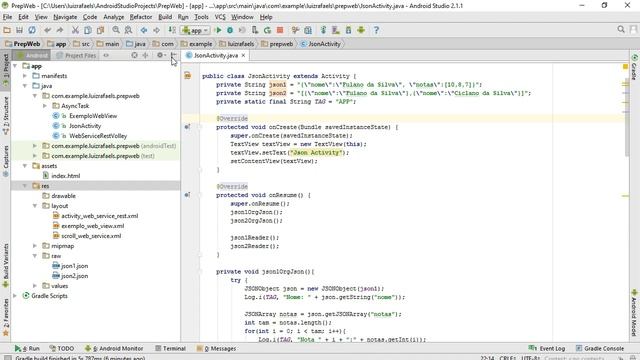The image size is (640, 360).
Task: Undo the last action
Action: point(48,30)
